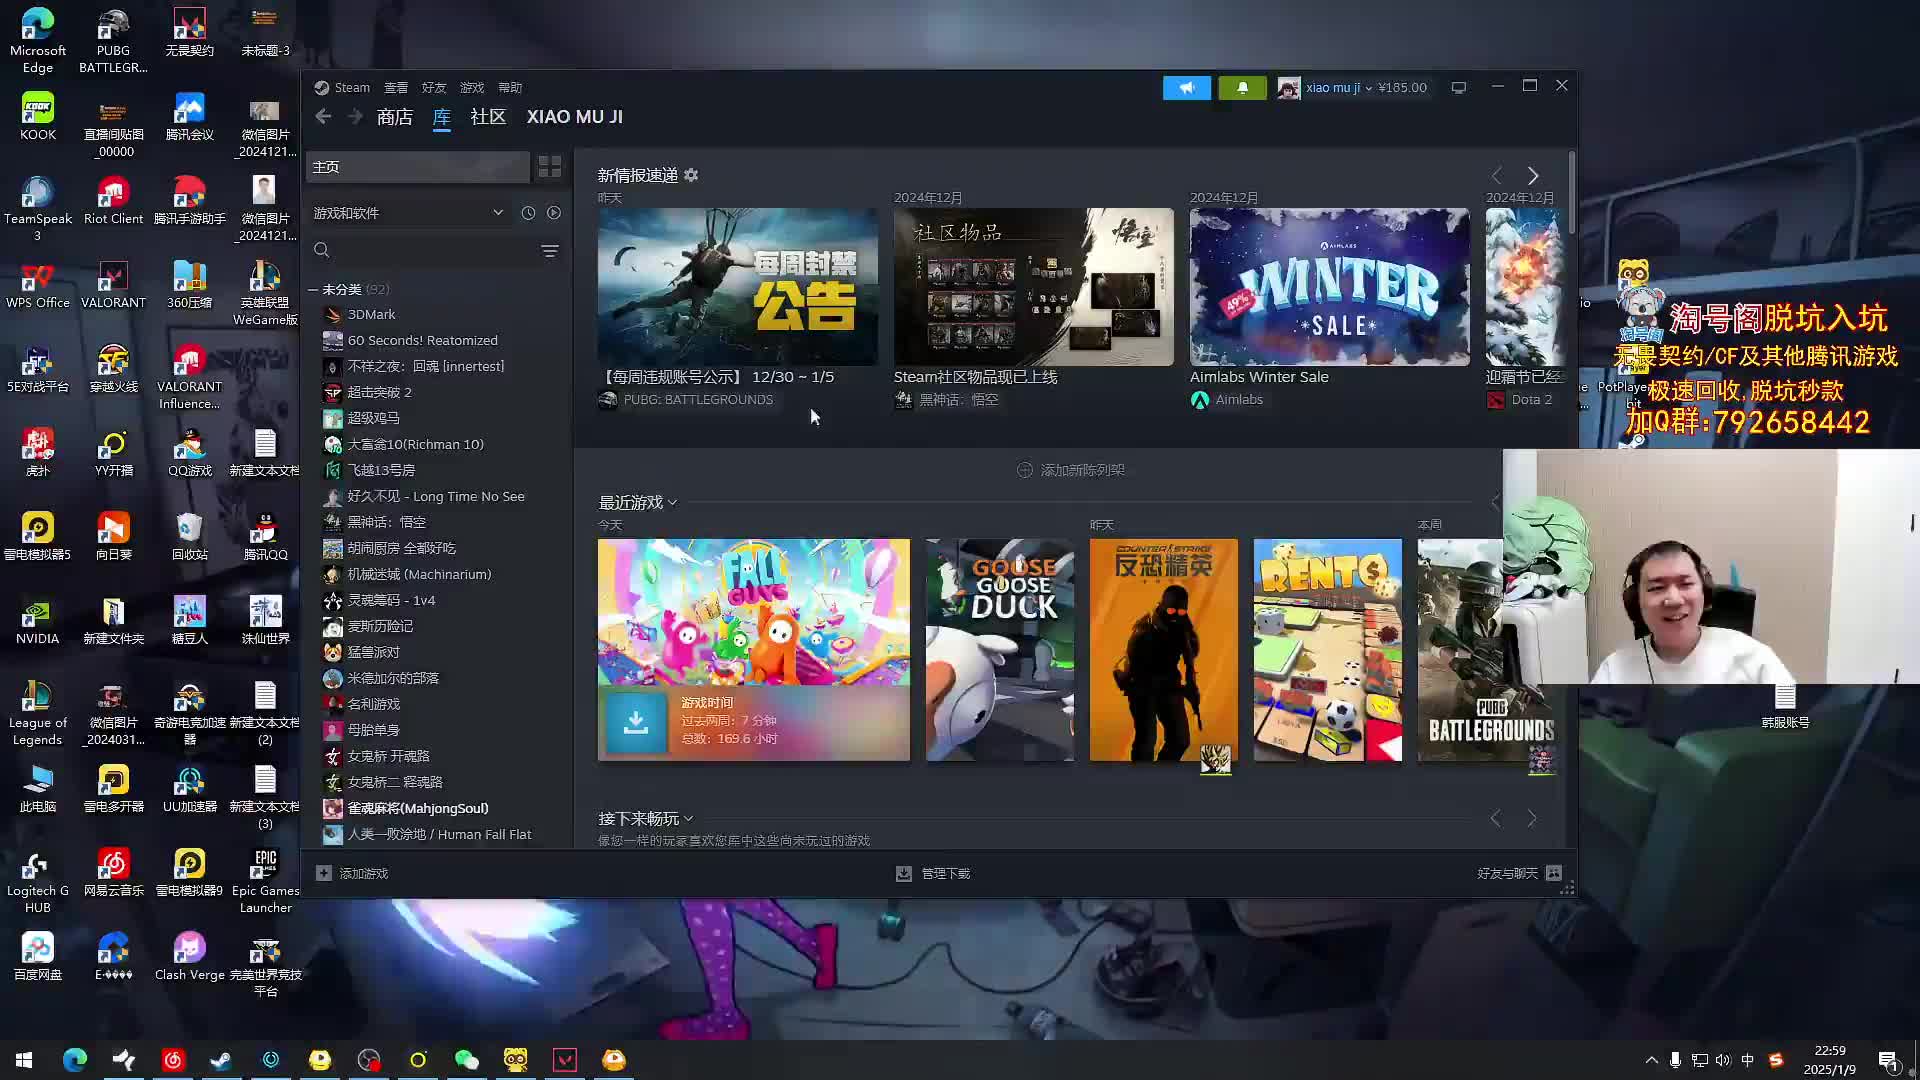Collapse the uncategorized games group
Viewport: 1920px width, 1080px height.
(313, 289)
